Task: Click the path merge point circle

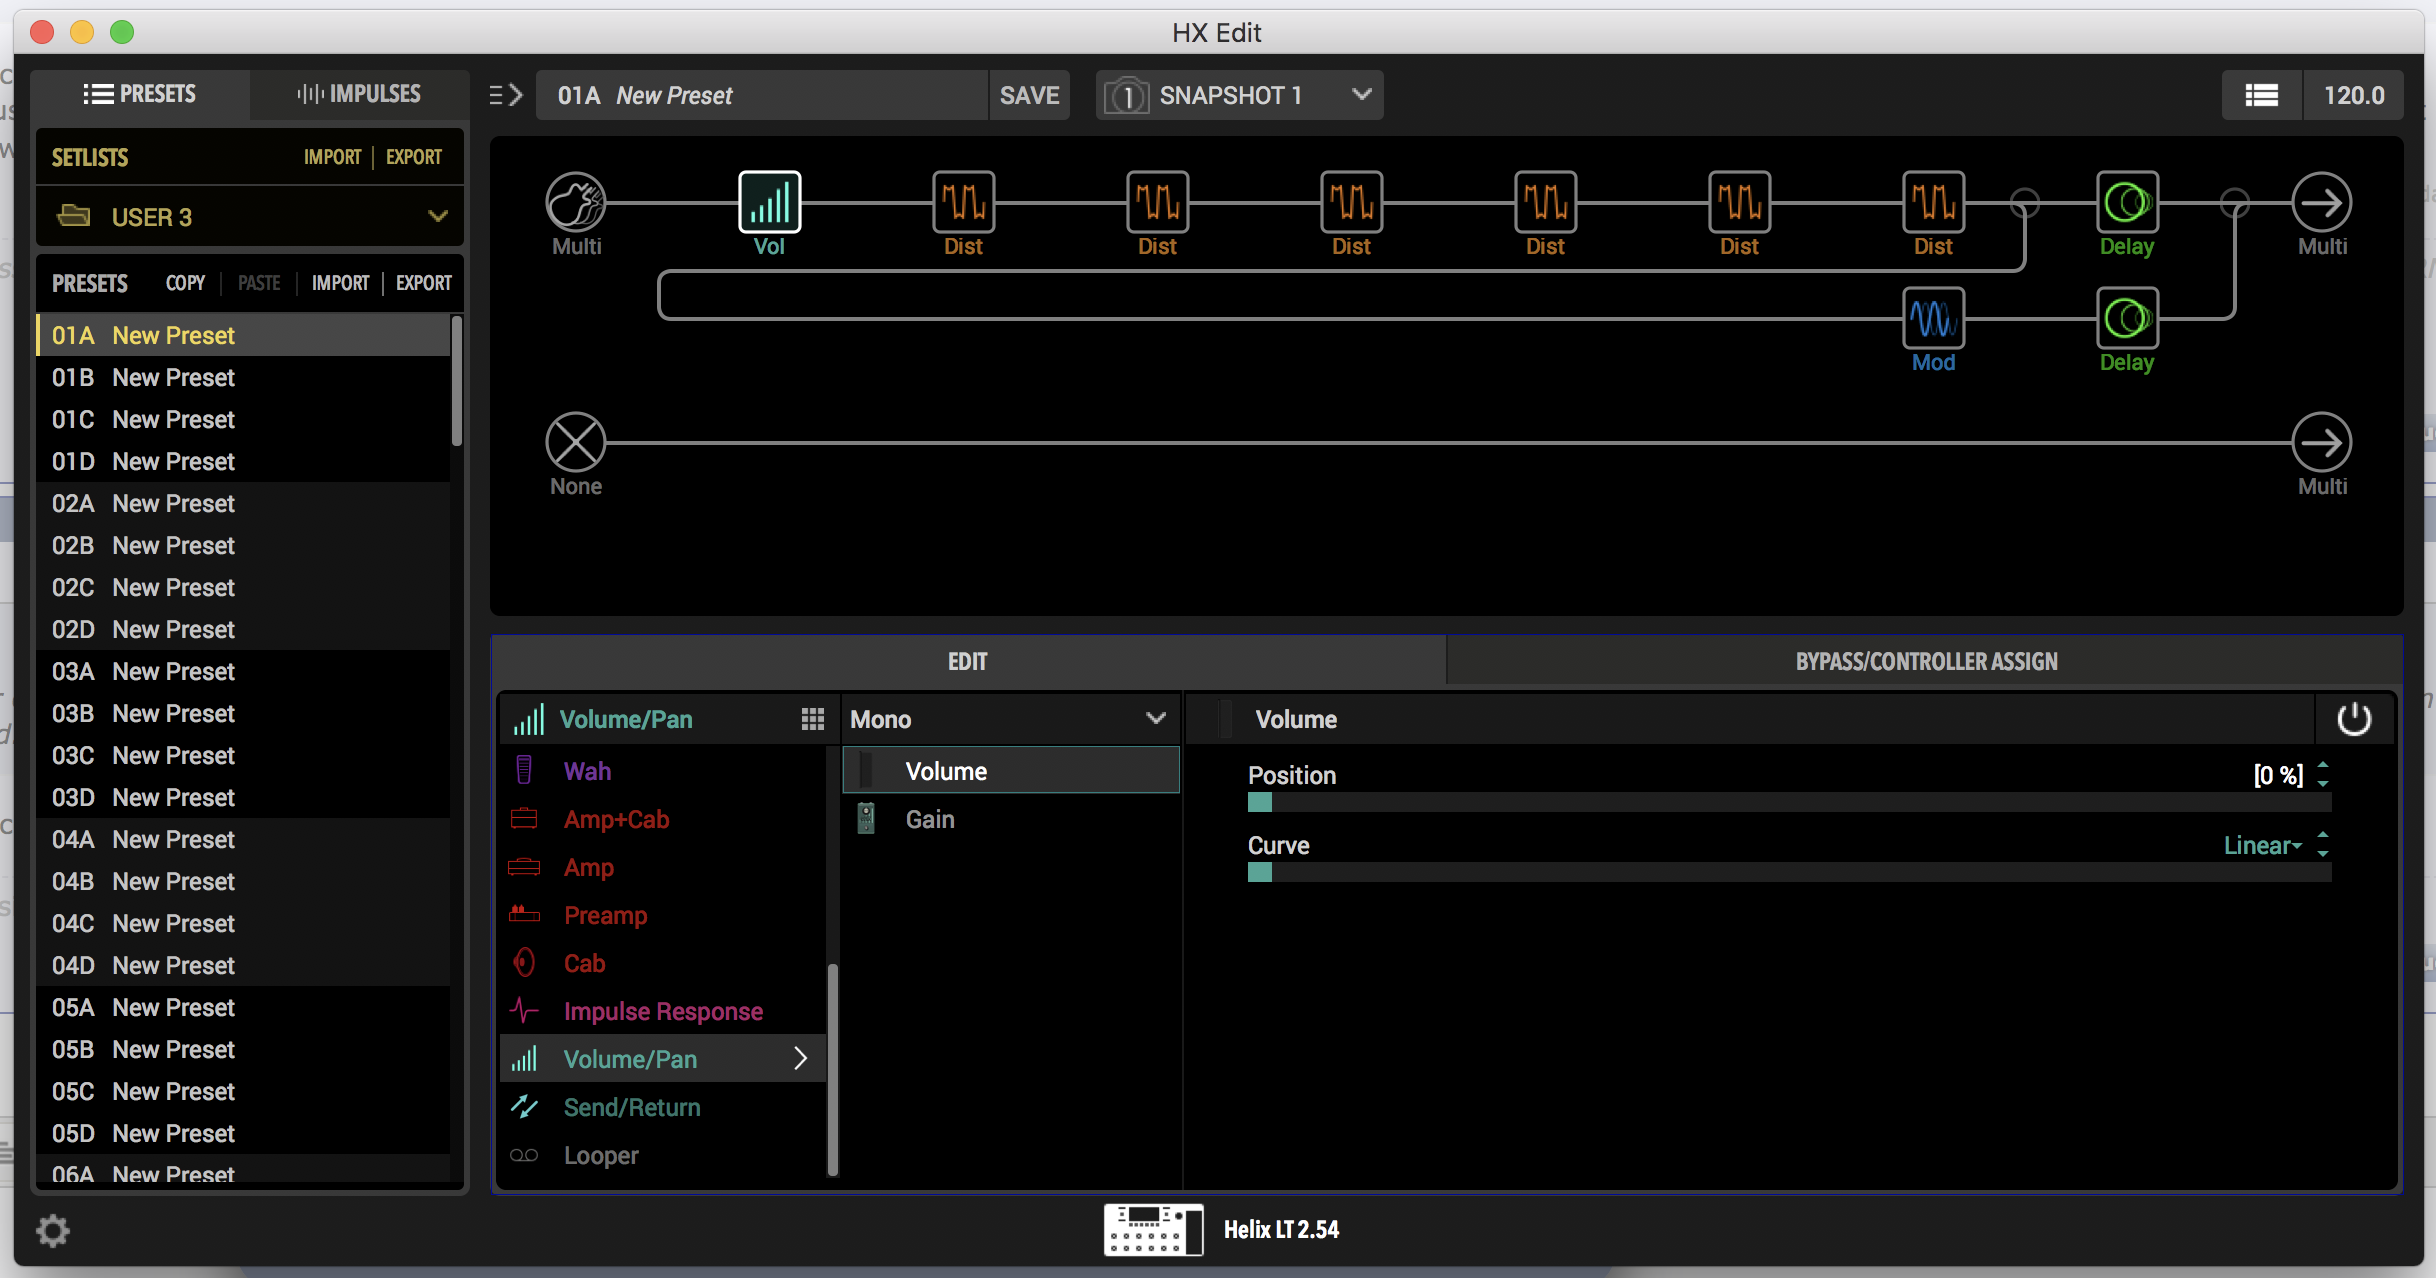Action: click(x=2235, y=202)
